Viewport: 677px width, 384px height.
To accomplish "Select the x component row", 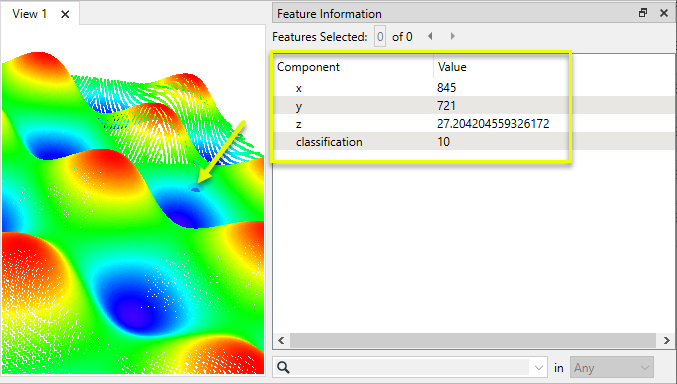I will pyautogui.click(x=474, y=88).
